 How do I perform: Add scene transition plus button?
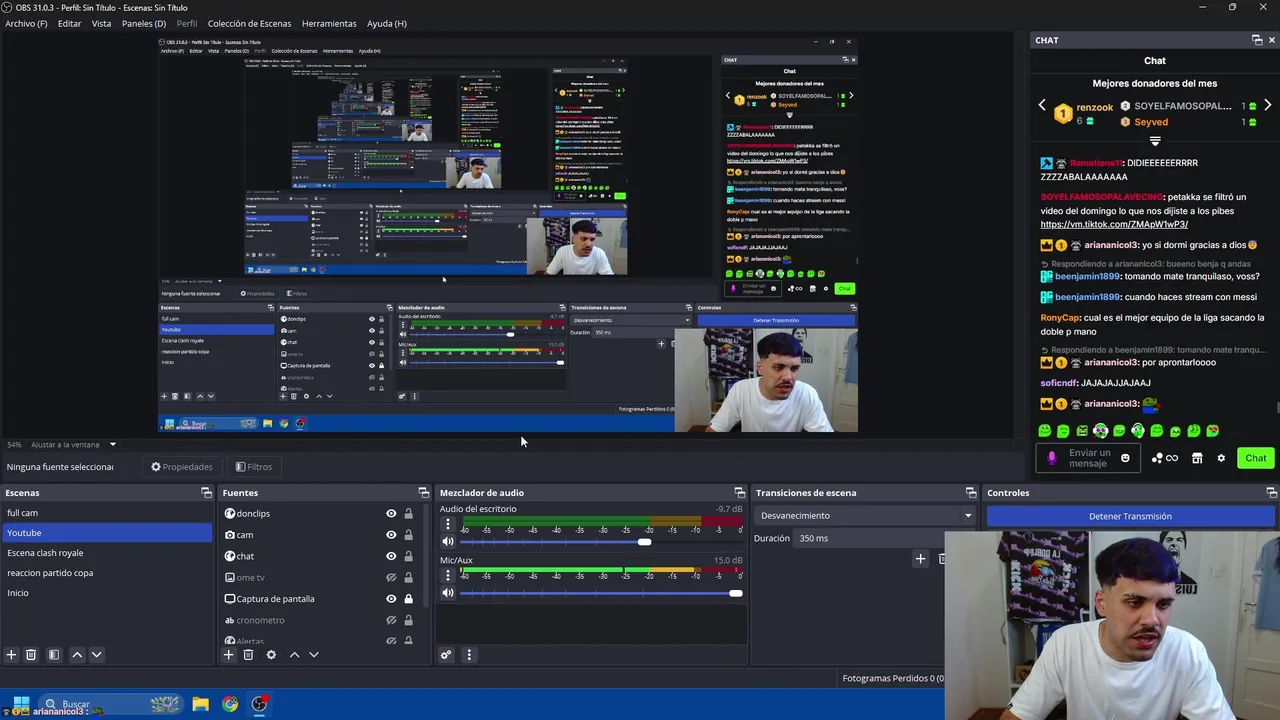coord(920,559)
